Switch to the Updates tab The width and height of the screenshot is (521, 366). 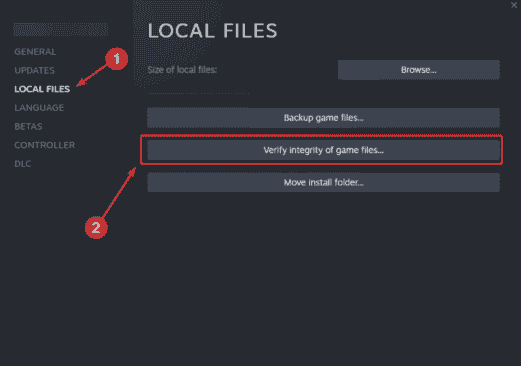click(34, 70)
